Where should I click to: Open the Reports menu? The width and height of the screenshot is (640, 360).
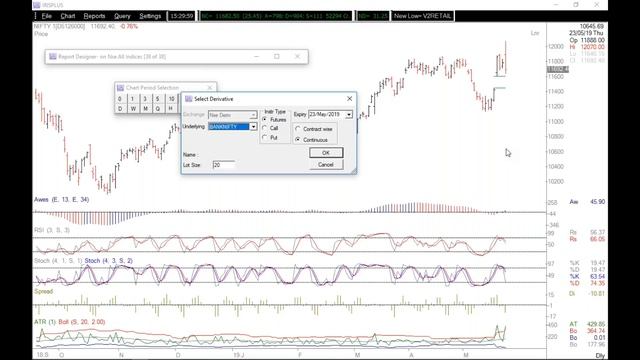(x=94, y=16)
